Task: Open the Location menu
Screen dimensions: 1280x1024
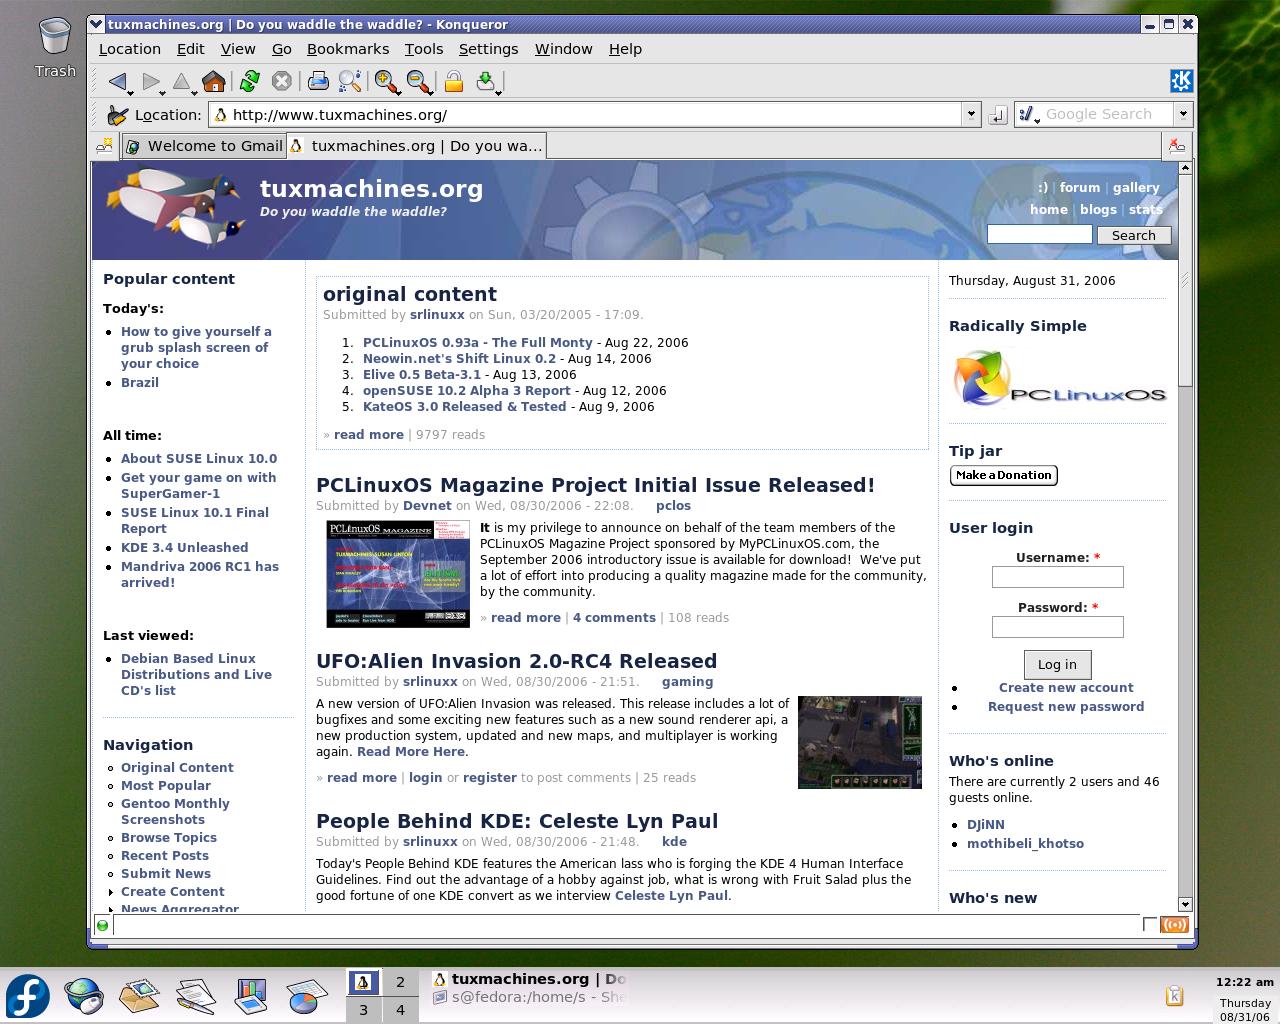Action: tap(129, 49)
